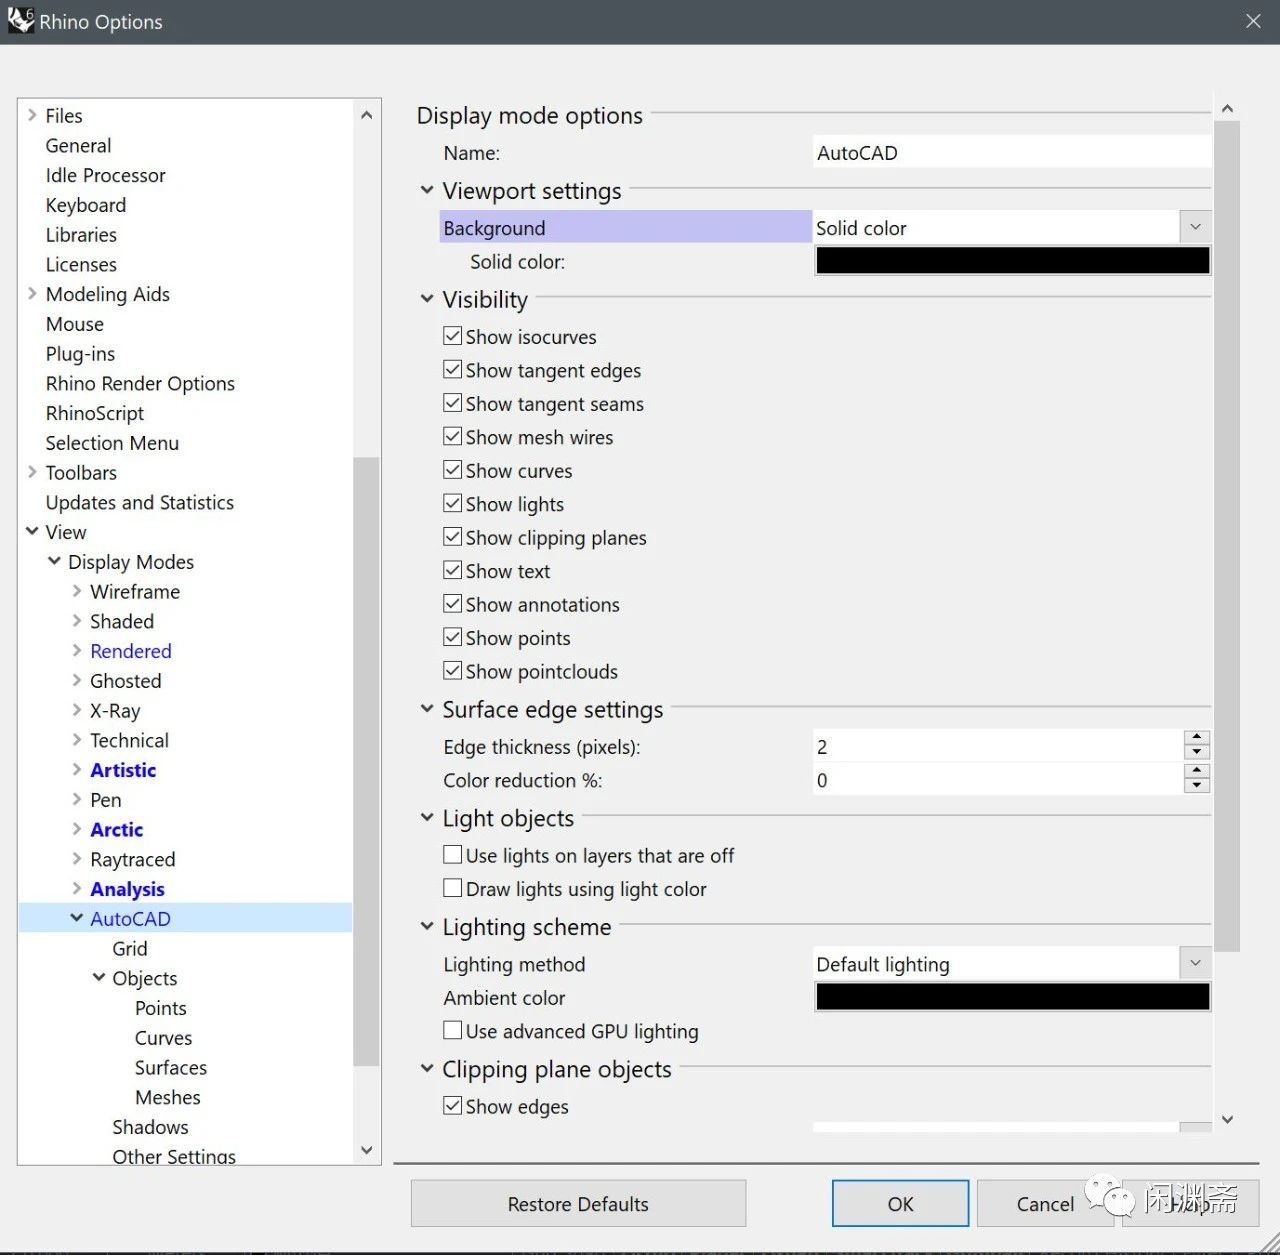
Task: Enable Use advanced GPU lighting
Action: tap(453, 1030)
